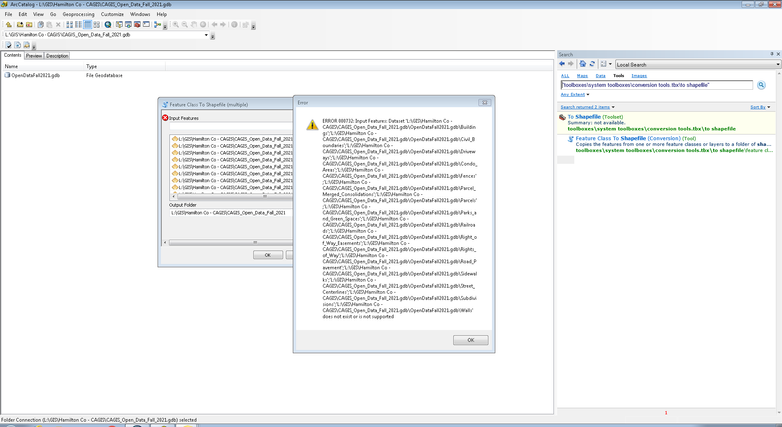Viewport: 782px width, 427px height.
Task: Filter search results by ALL
Action: [565, 76]
